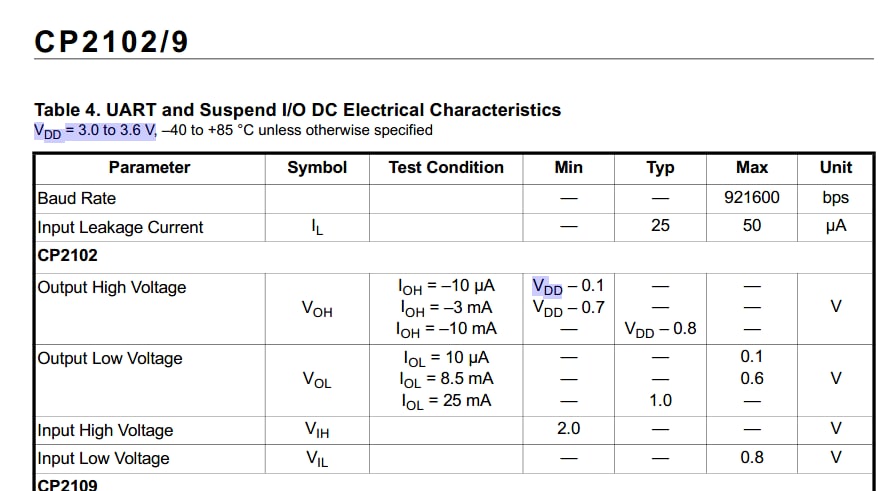The height and width of the screenshot is (491, 895).
Task: Click the VOH symbol cell
Action: [317, 309]
